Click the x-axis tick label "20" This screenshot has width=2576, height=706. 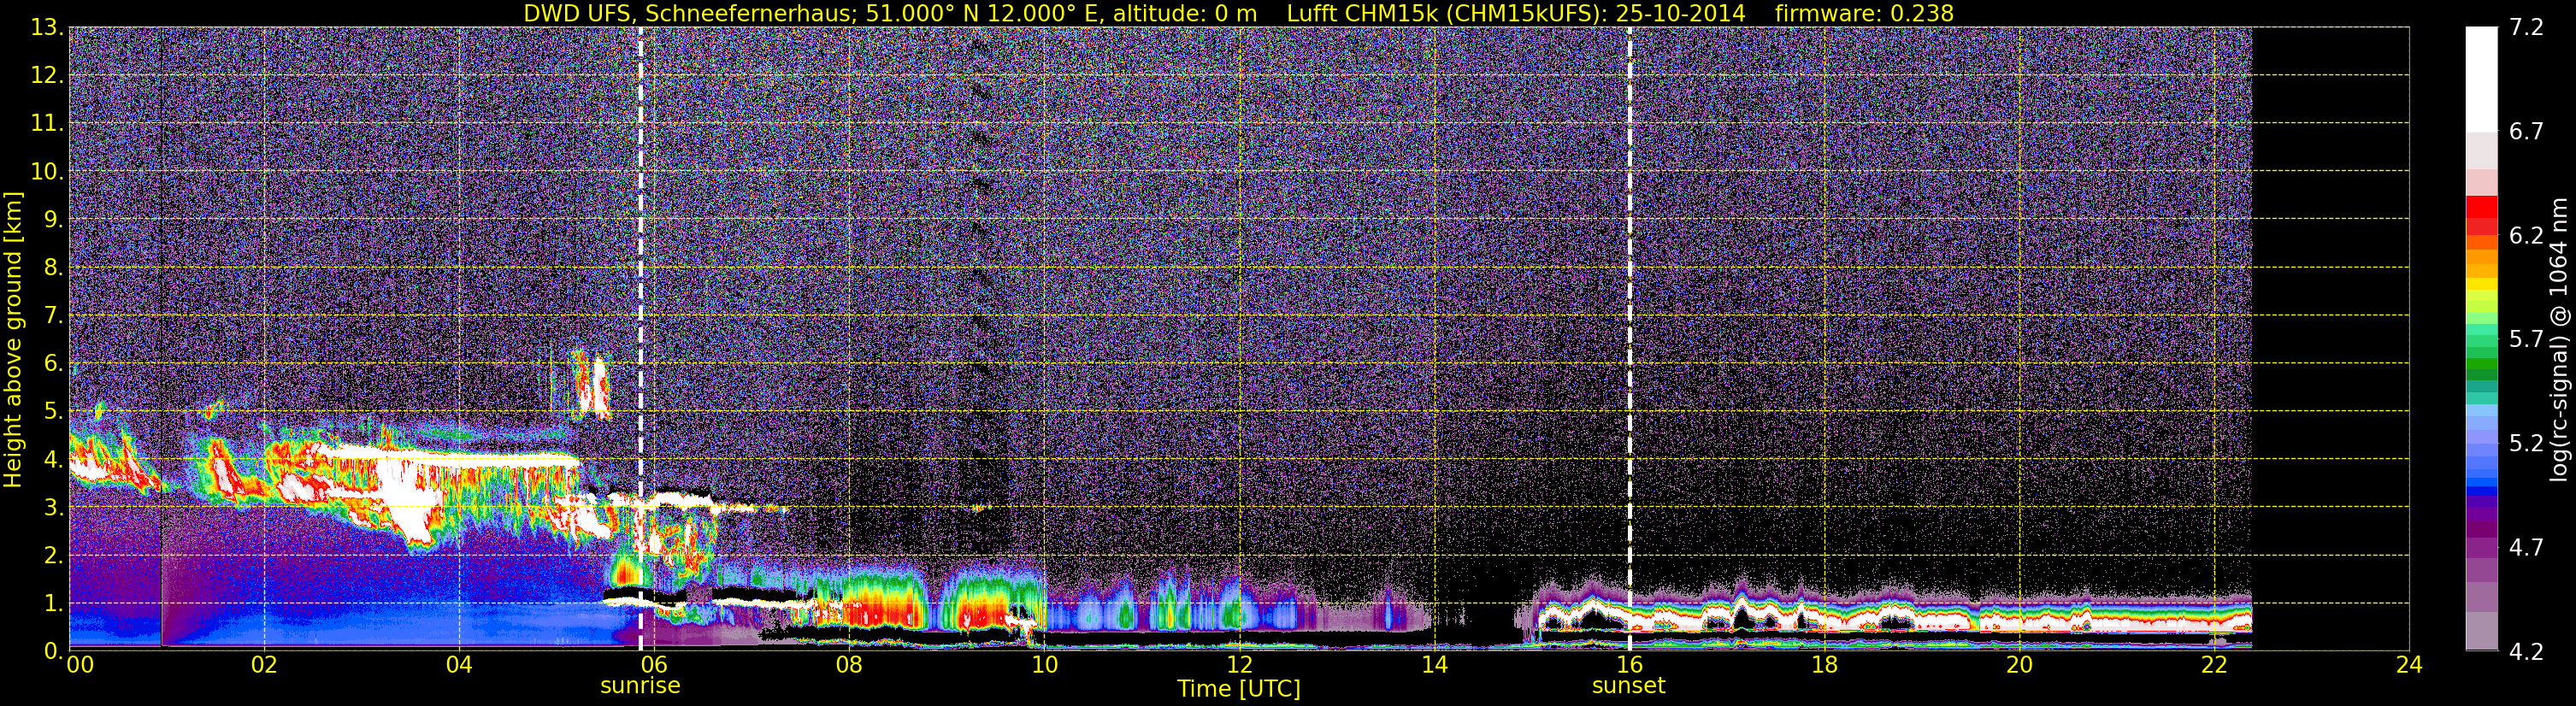(x=2019, y=665)
